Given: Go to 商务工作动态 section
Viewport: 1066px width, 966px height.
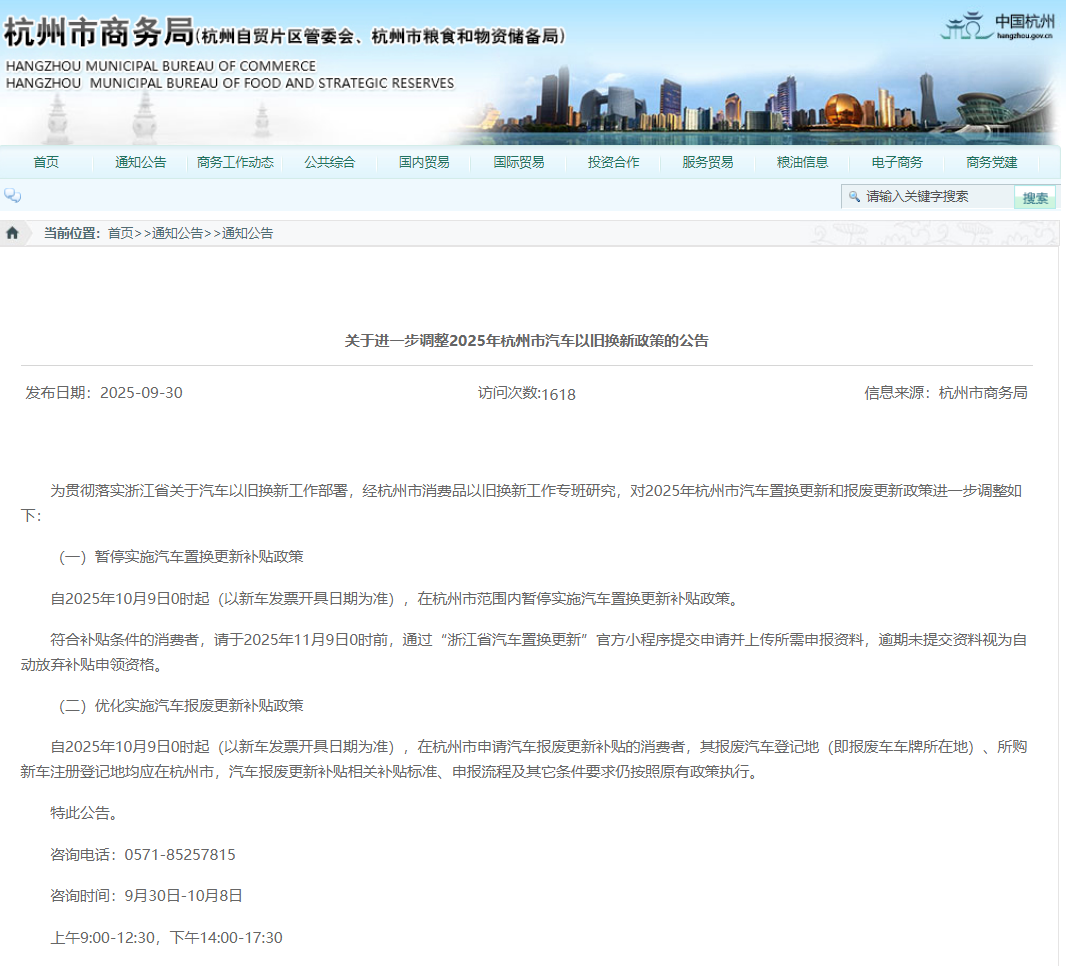Looking at the screenshot, I should point(235,162).
